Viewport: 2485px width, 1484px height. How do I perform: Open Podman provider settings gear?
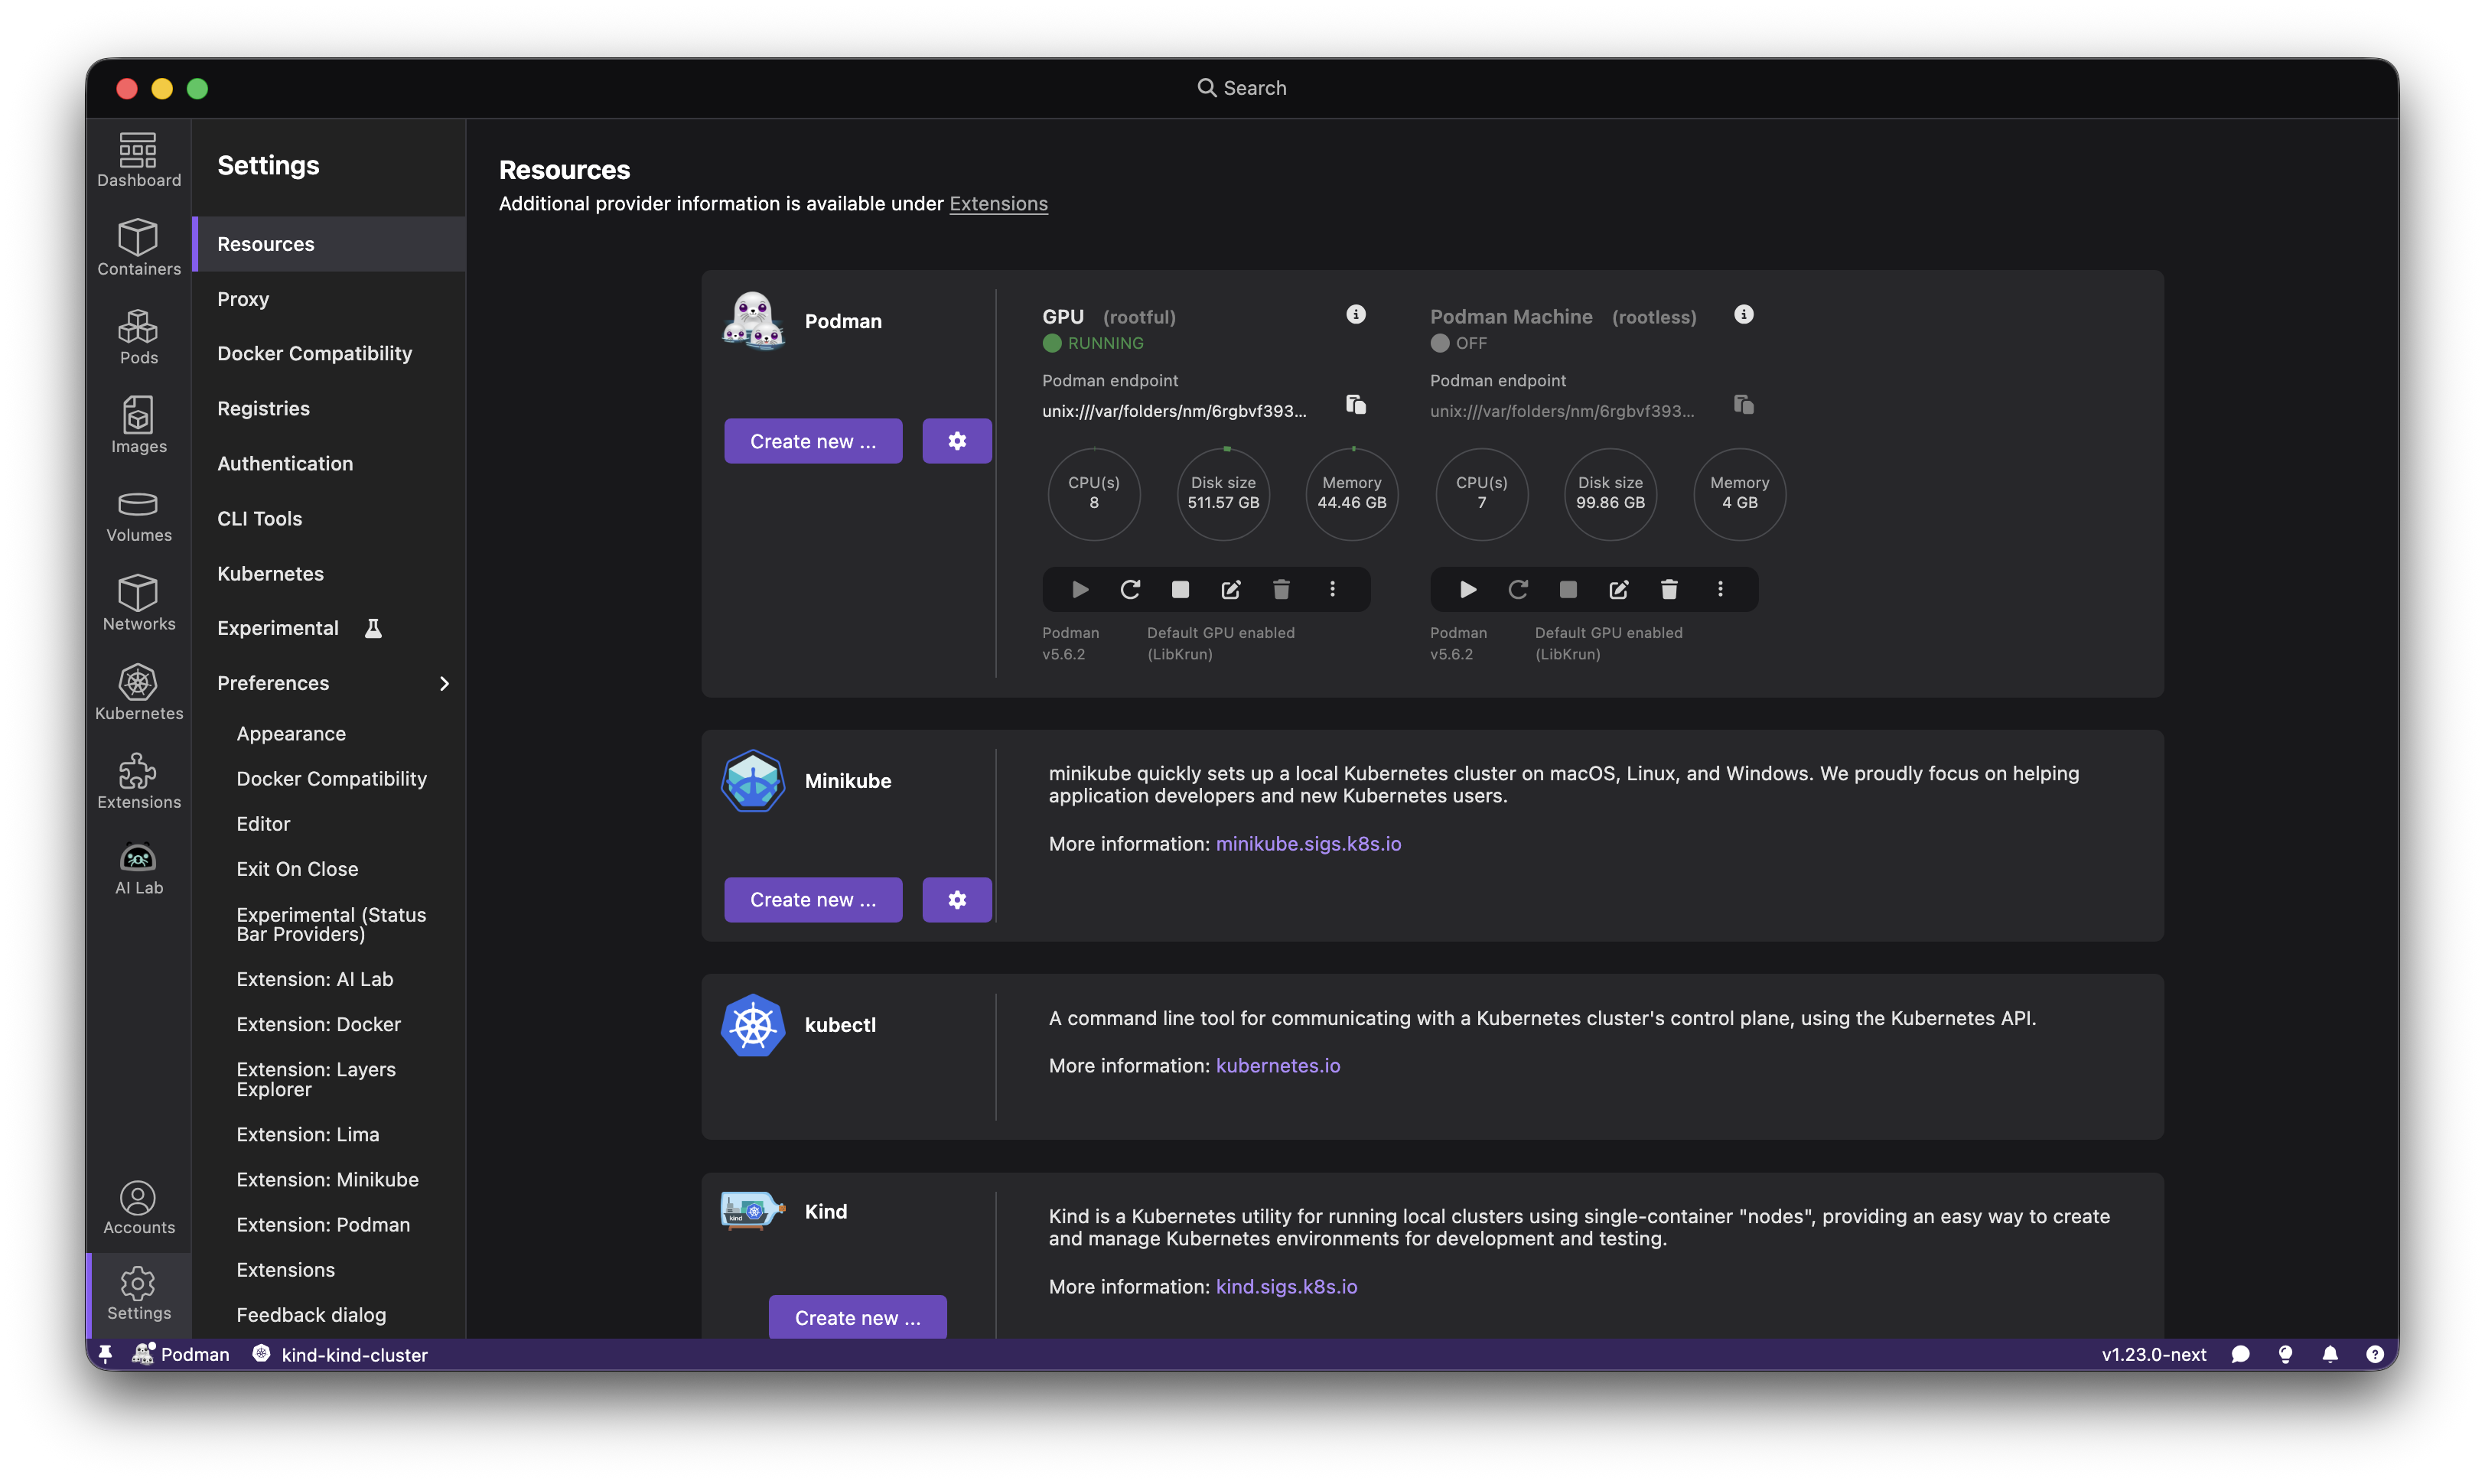956,441
